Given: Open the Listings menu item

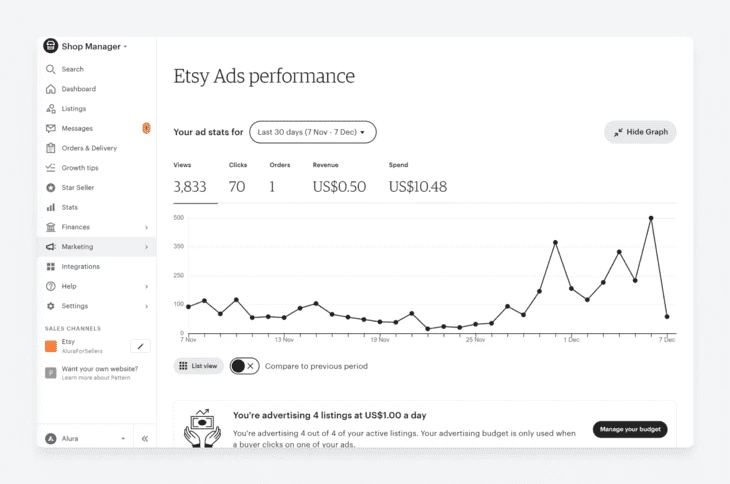Looking at the screenshot, I should click(x=97, y=109).
